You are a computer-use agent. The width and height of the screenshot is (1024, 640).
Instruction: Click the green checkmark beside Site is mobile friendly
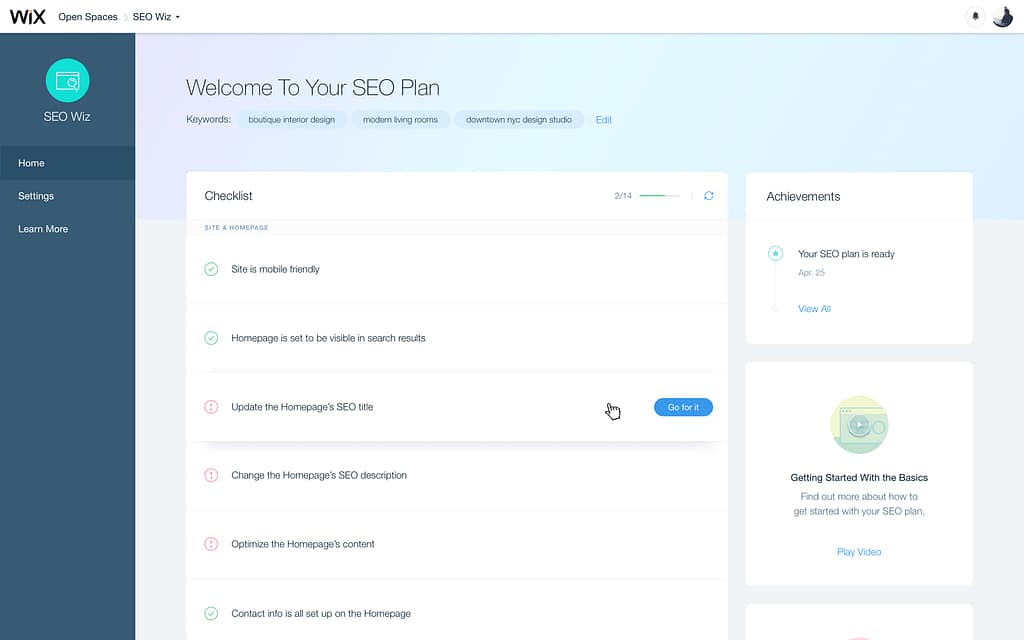[x=210, y=268]
